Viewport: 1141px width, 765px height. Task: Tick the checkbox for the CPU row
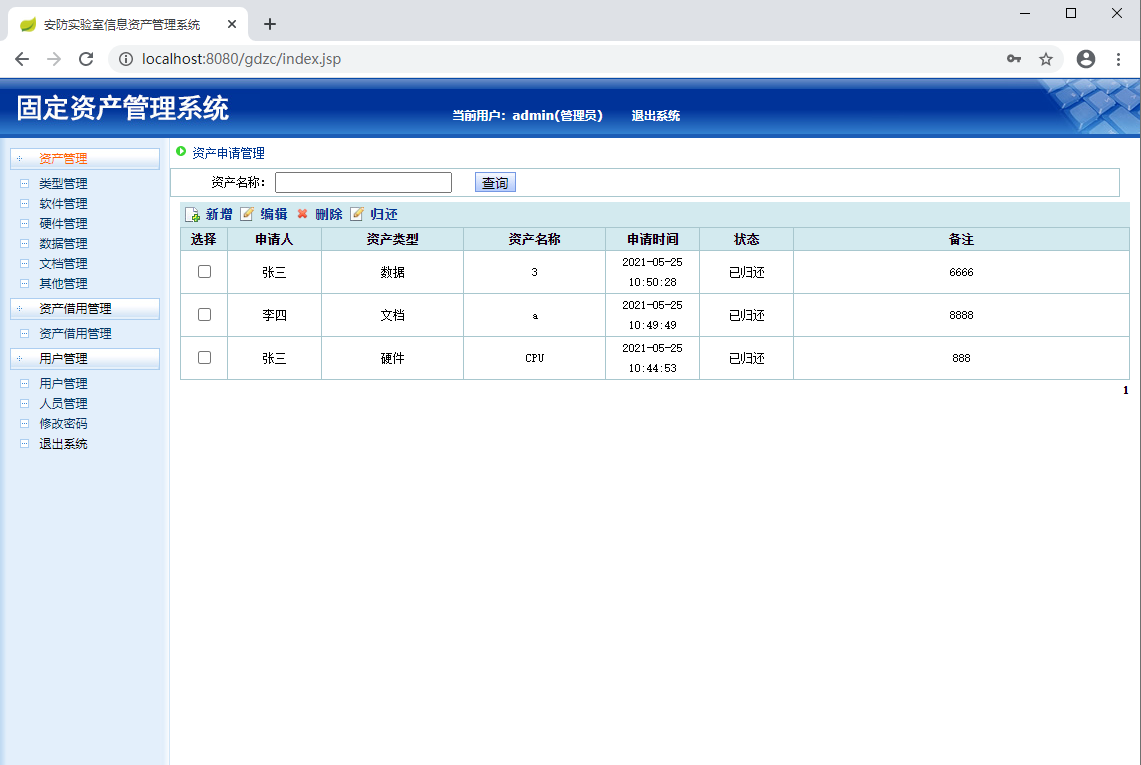tap(204, 358)
